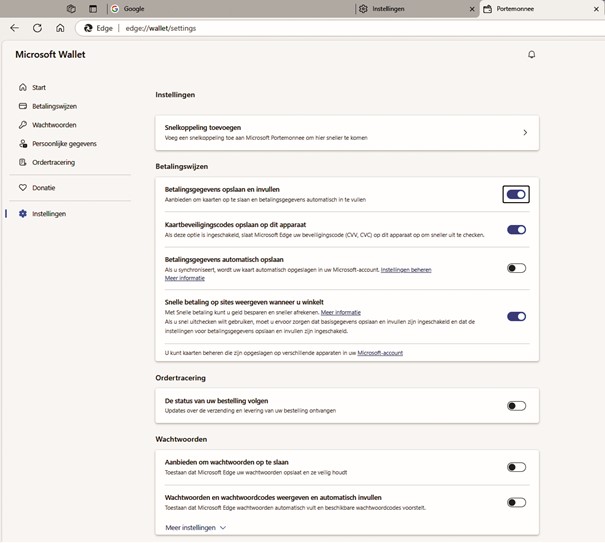
Task: Open the vertical tabs icon
Action: (x=93, y=8)
